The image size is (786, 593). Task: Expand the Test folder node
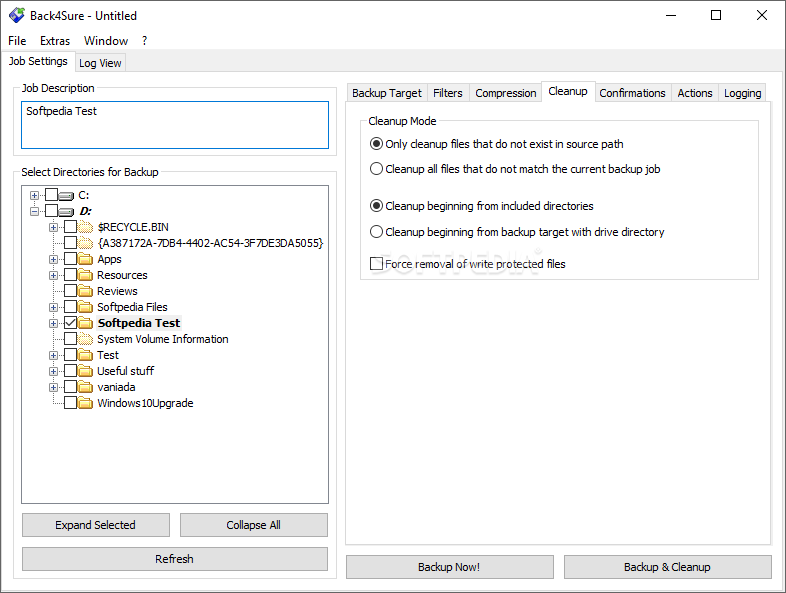click(53, 356)
